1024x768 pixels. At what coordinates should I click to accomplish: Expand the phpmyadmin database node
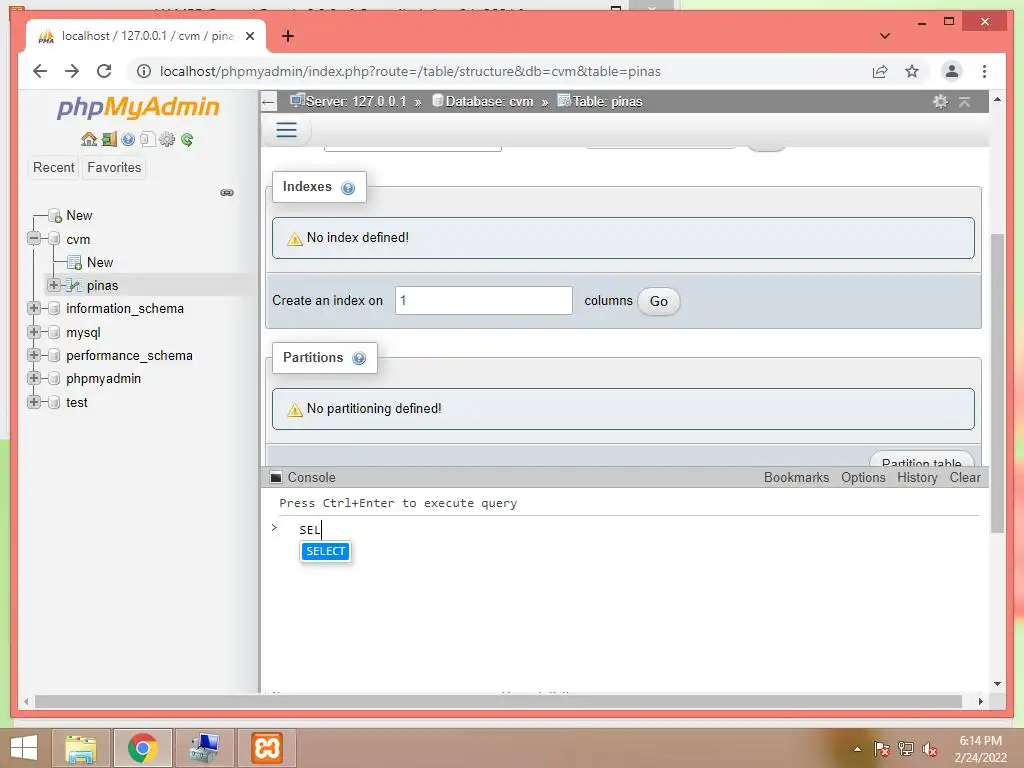[34, 378]
